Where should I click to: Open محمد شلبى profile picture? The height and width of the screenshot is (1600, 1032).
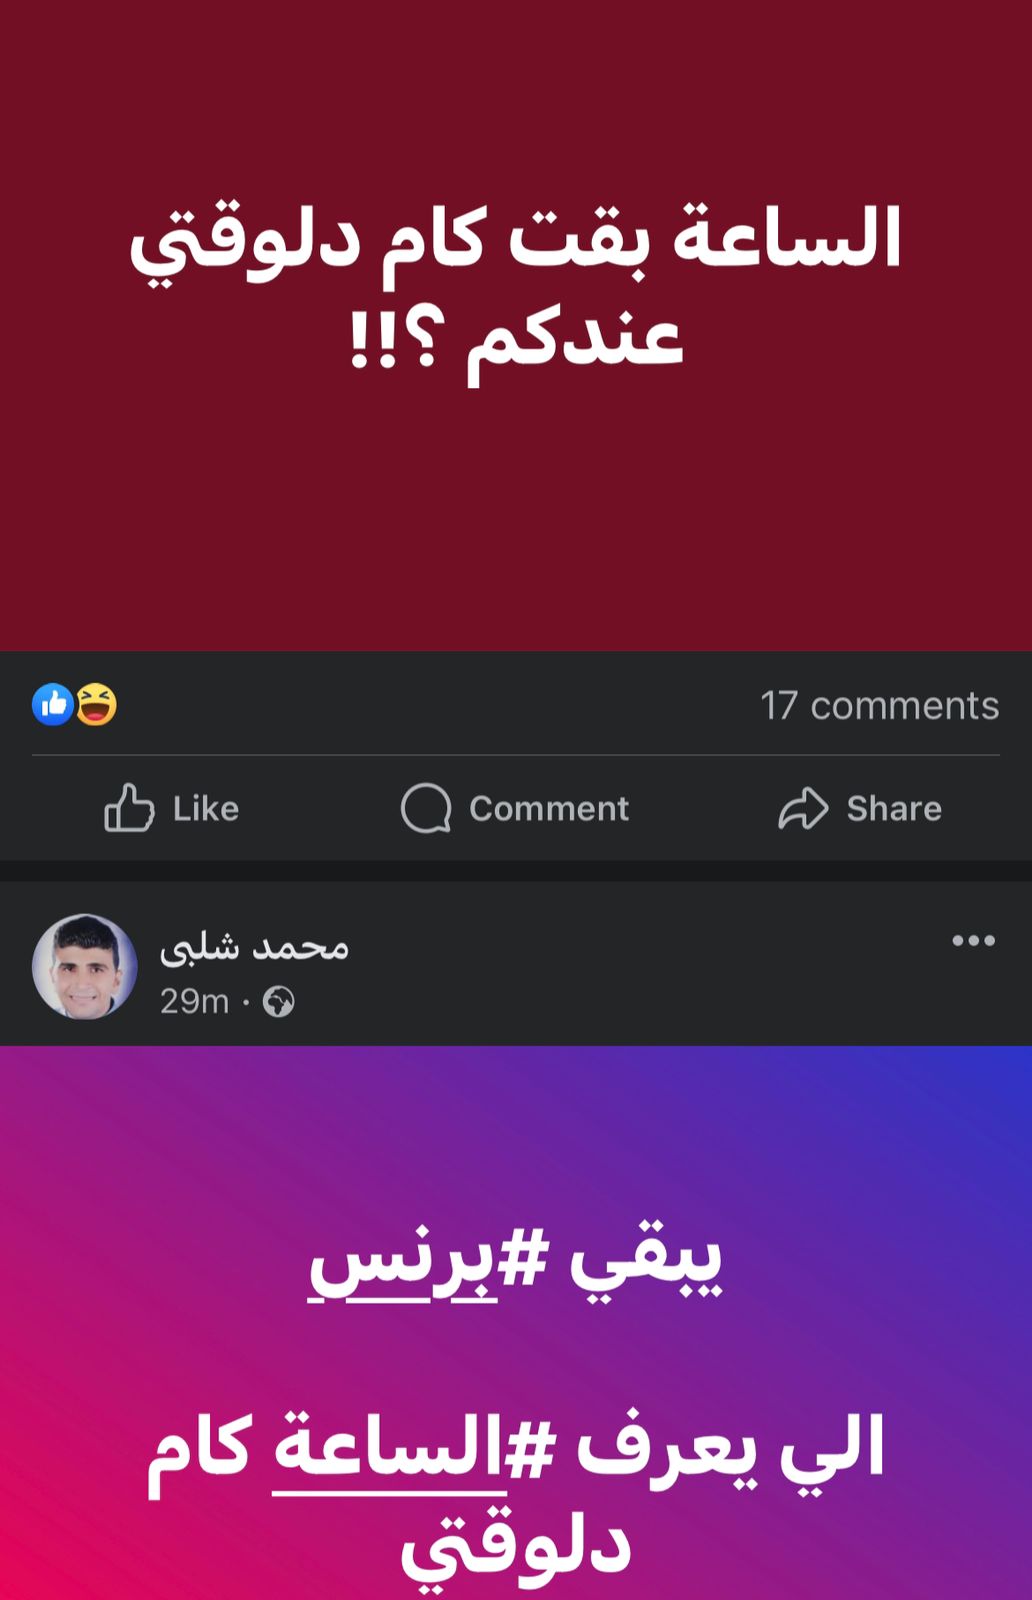pyautogui.click(x=85, y=966)
